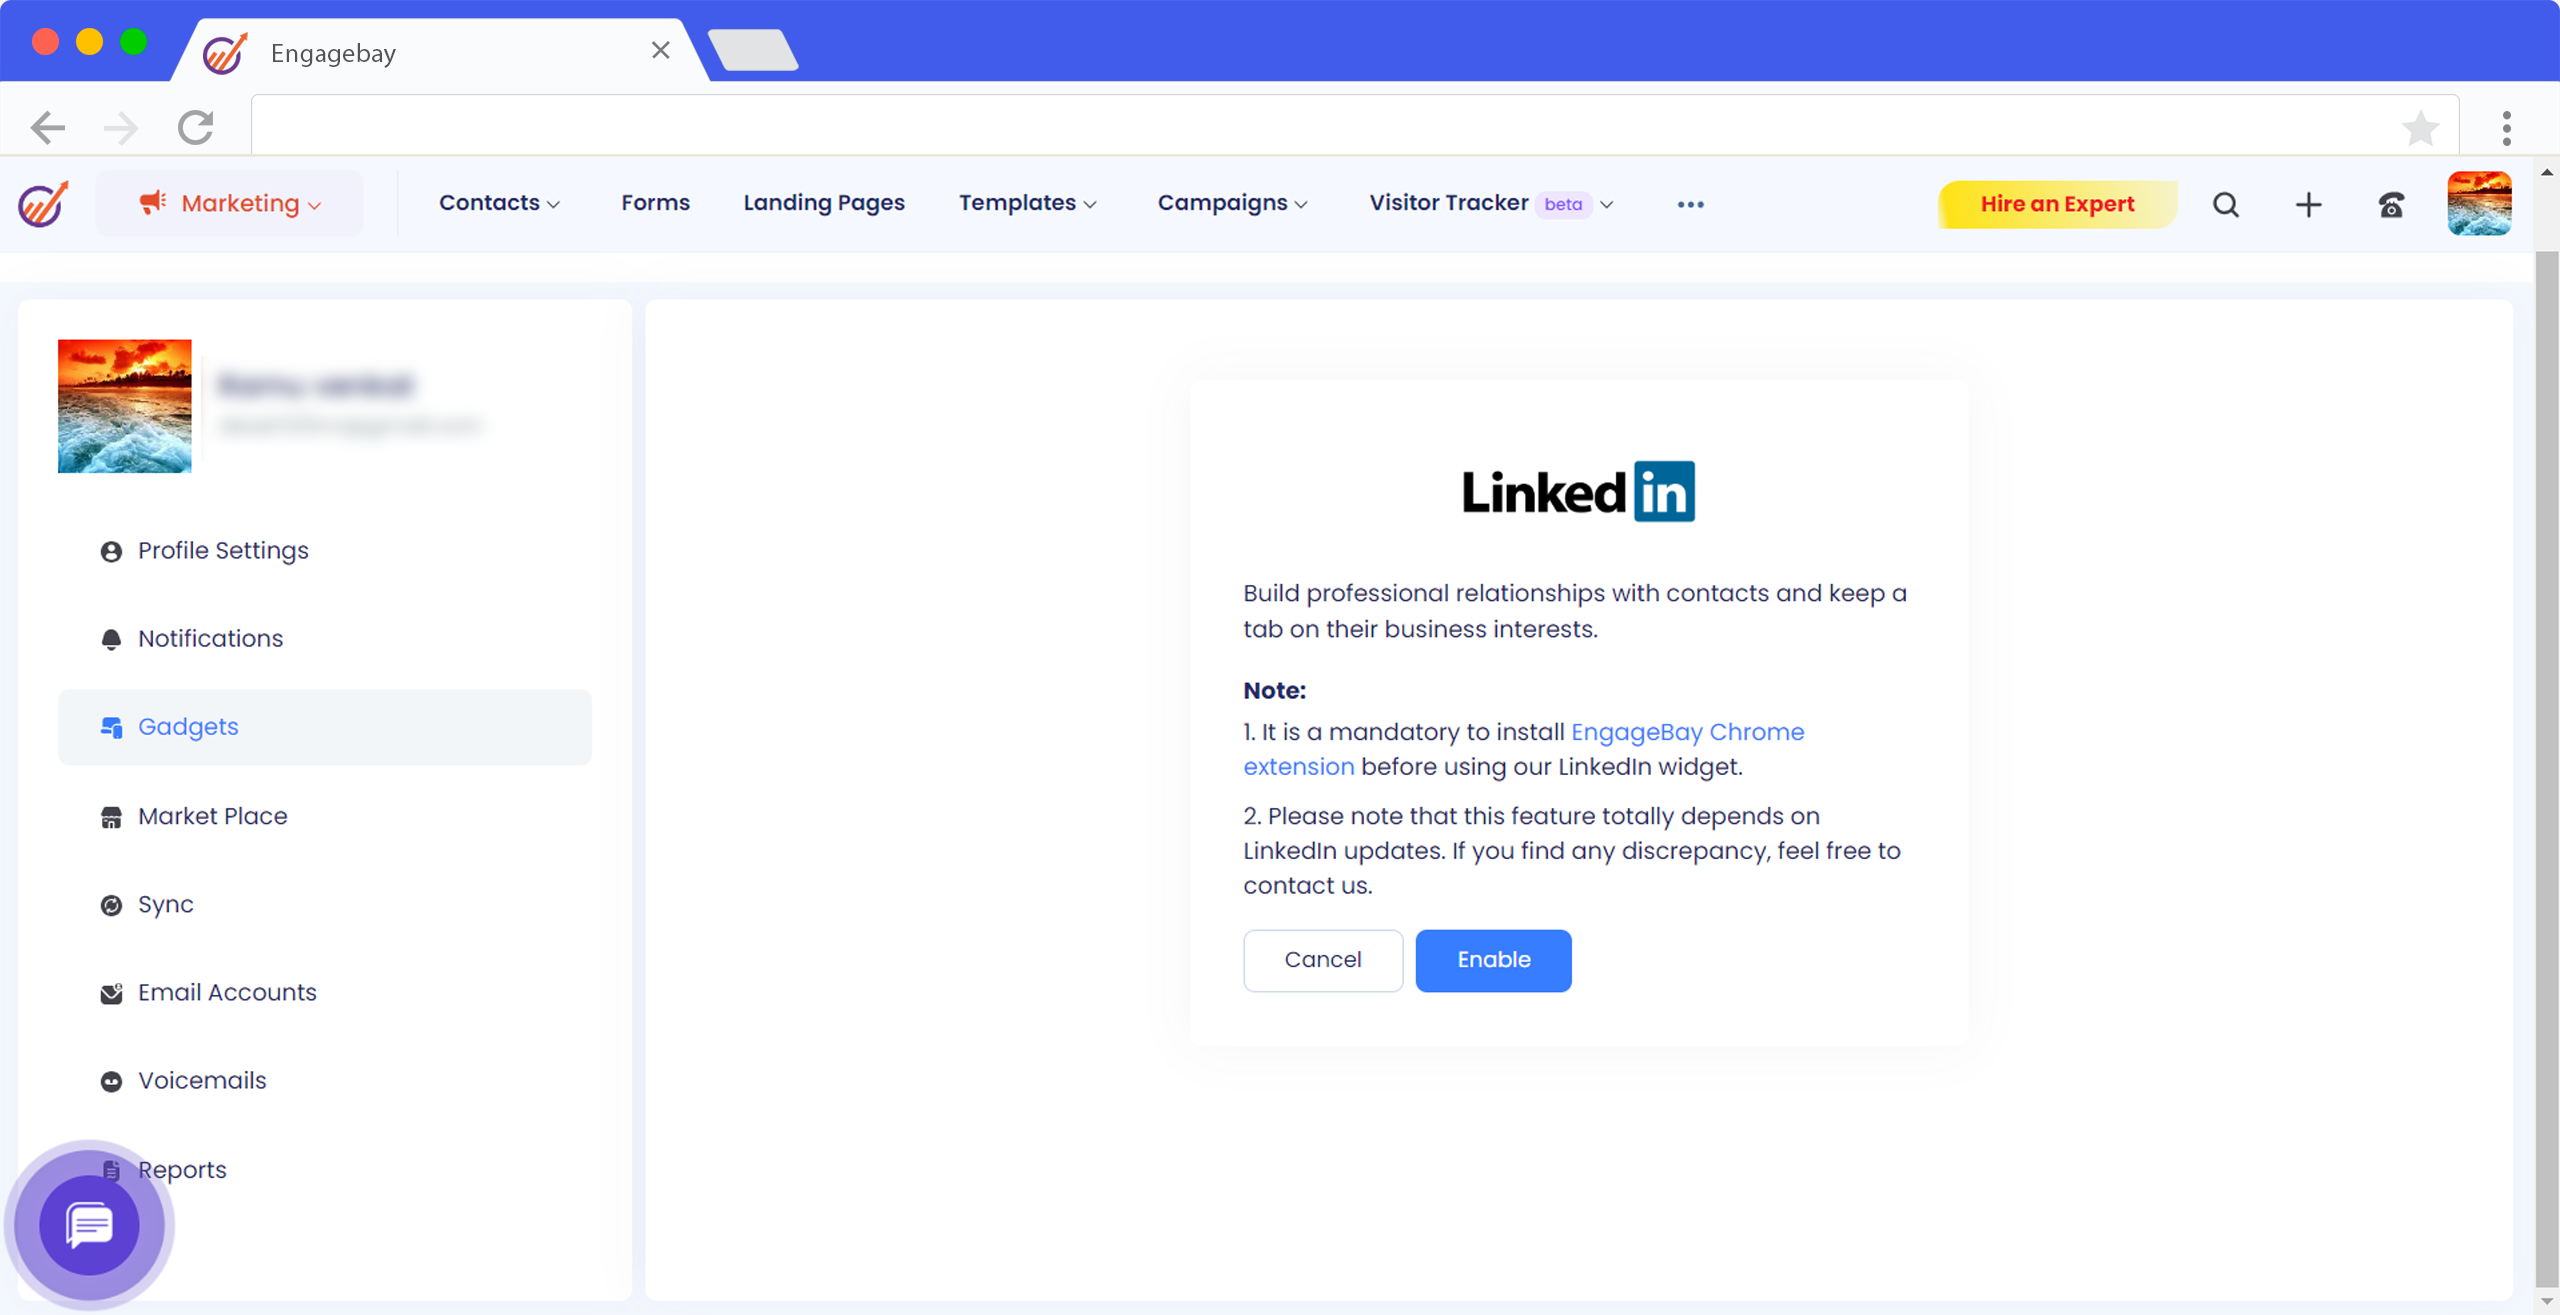
Task: Go to Sync settings
Action: [x=325, y=904]
